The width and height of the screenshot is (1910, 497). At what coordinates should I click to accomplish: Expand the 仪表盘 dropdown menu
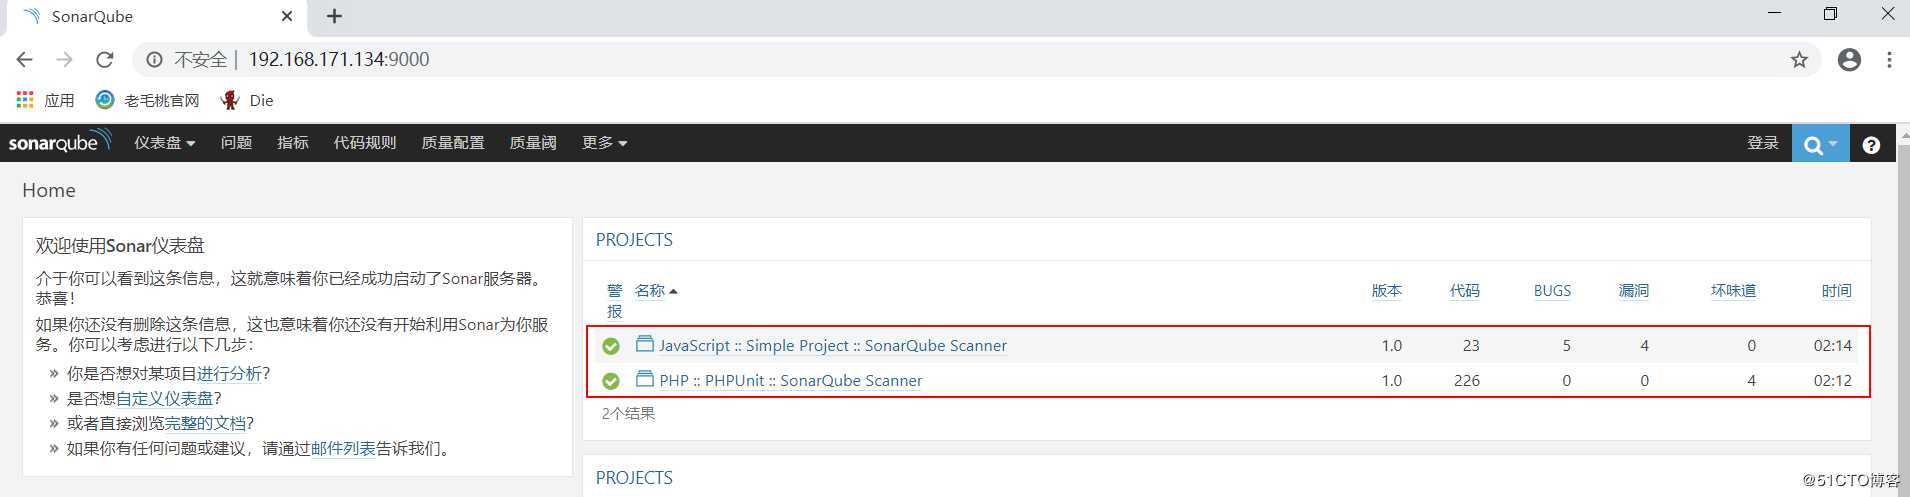(165, 143)
